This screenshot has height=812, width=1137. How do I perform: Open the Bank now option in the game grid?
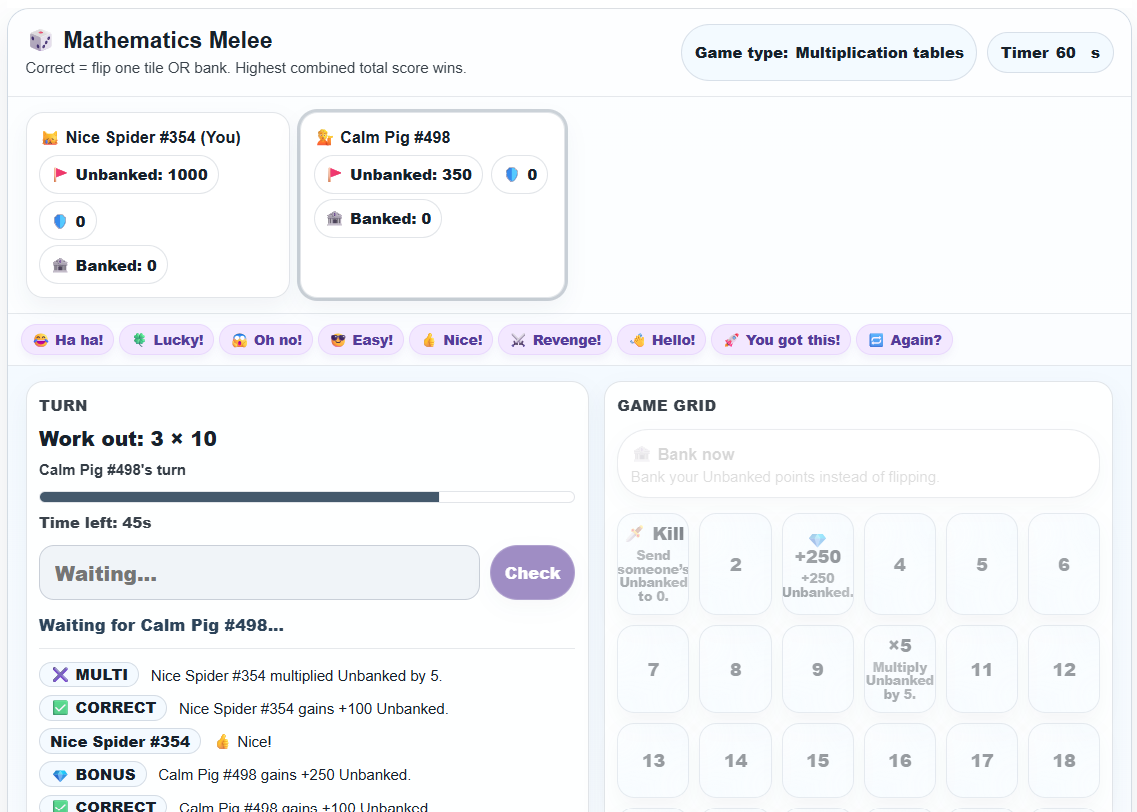click(858, 463)
